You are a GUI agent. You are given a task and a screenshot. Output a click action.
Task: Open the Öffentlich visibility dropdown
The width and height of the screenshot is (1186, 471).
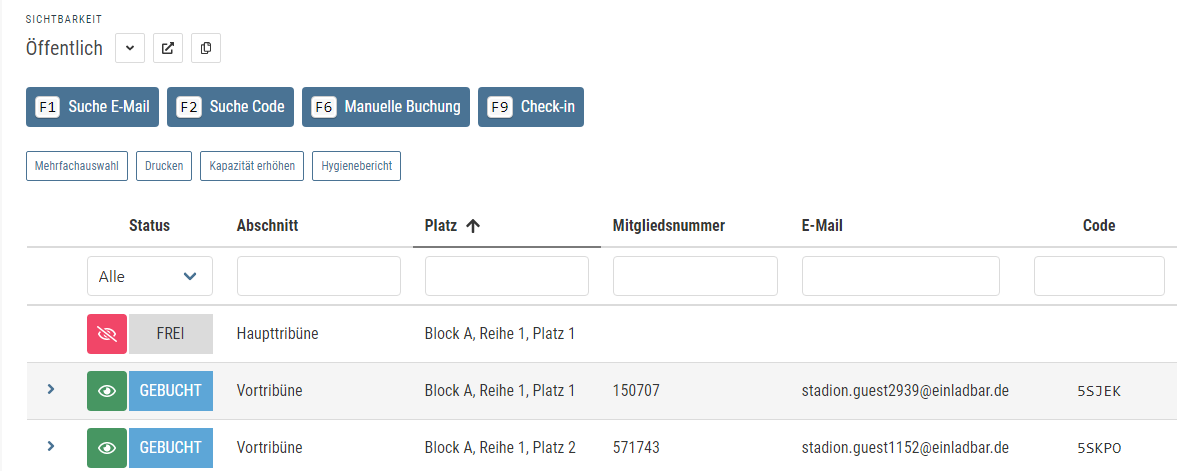[x=130, y=48]
